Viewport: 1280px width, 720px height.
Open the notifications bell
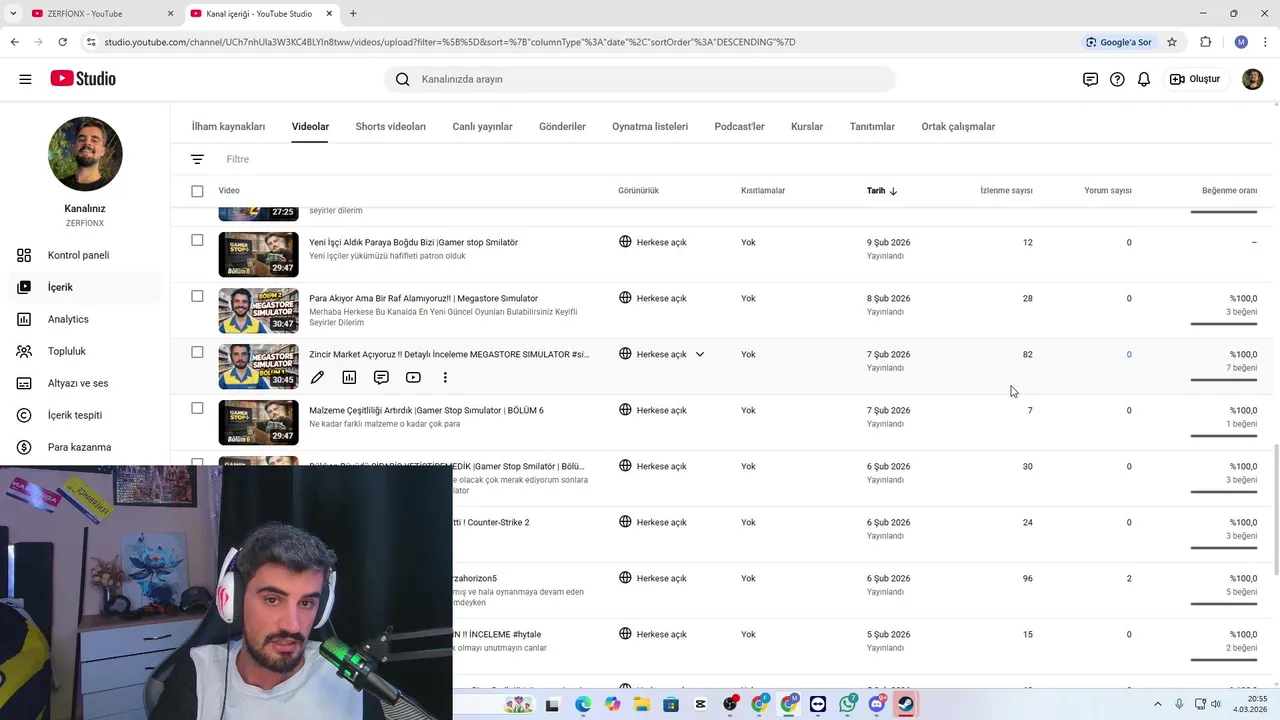click(x=1144, y=79)
